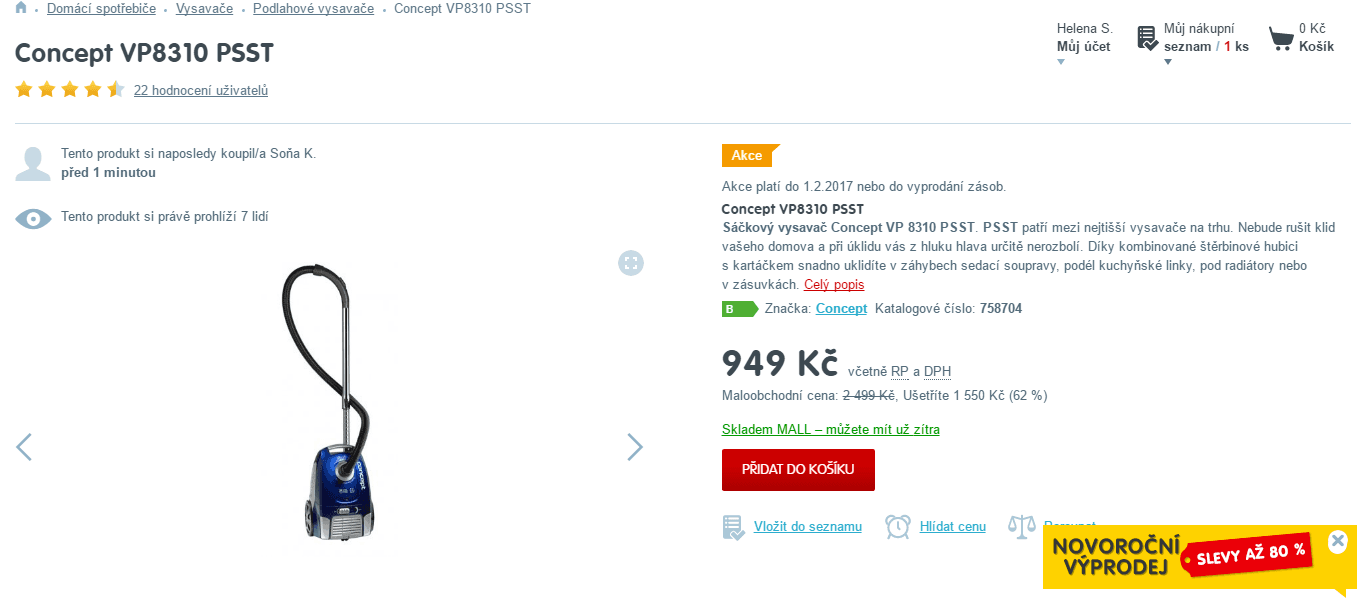Show the next product image
Viewport: 1366px width, 599px height.
(634, 447)
